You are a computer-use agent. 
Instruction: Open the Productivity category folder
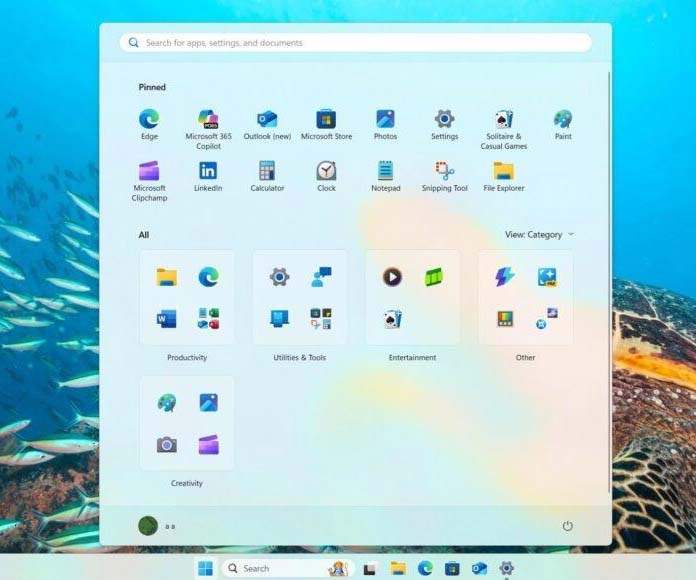(187, 298)
